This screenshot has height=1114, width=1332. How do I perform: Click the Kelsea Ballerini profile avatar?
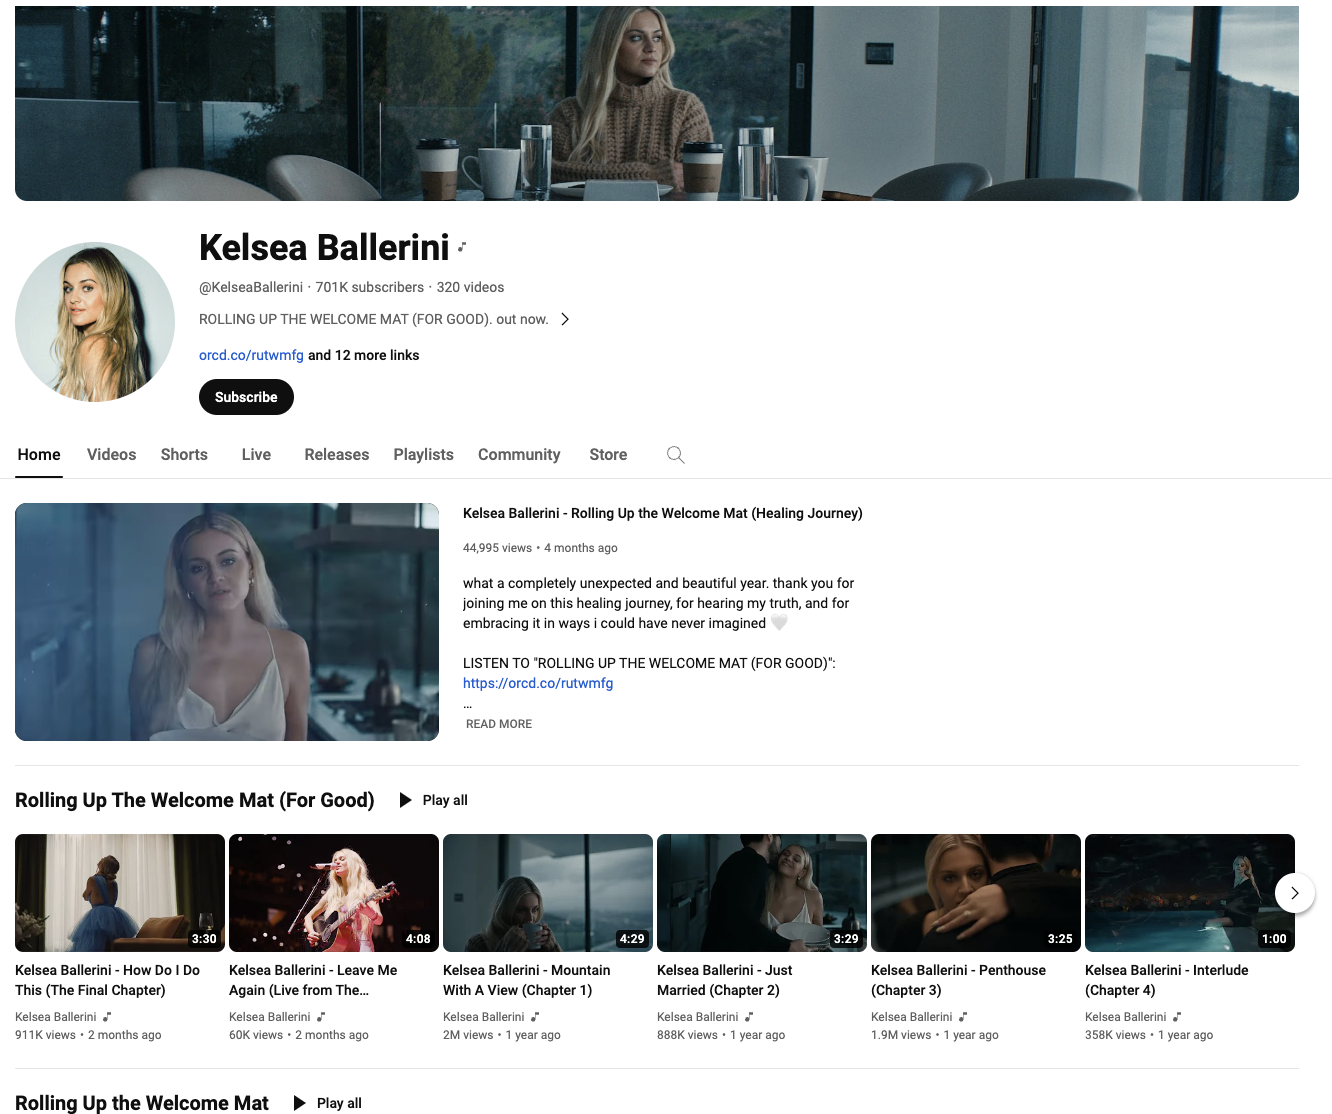(95, 322)
